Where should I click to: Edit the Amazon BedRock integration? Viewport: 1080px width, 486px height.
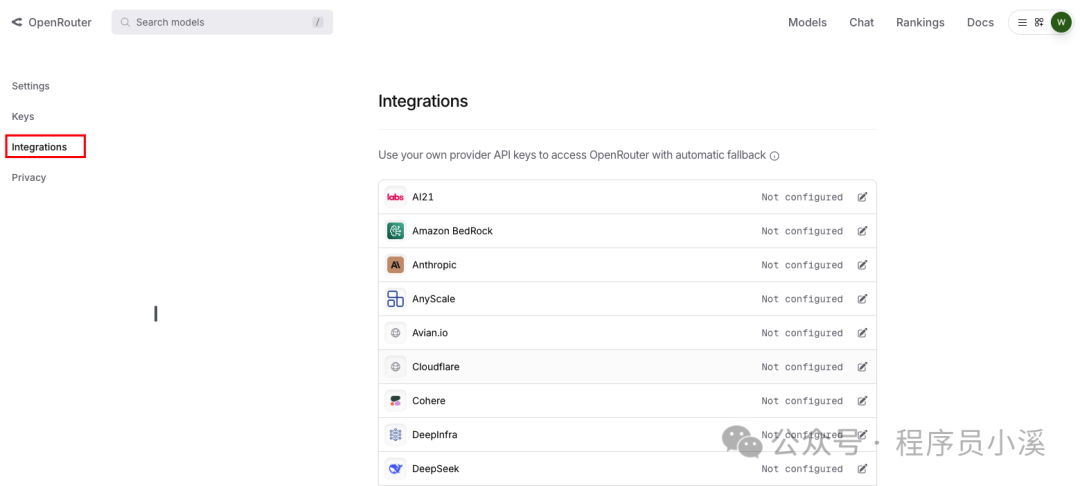point(862,231)
